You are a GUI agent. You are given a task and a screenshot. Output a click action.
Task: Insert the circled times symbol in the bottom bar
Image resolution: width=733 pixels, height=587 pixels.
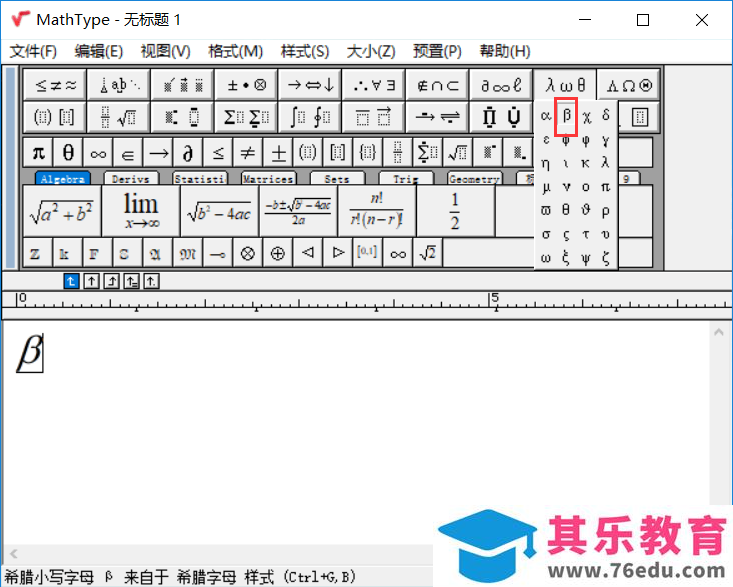247,253
